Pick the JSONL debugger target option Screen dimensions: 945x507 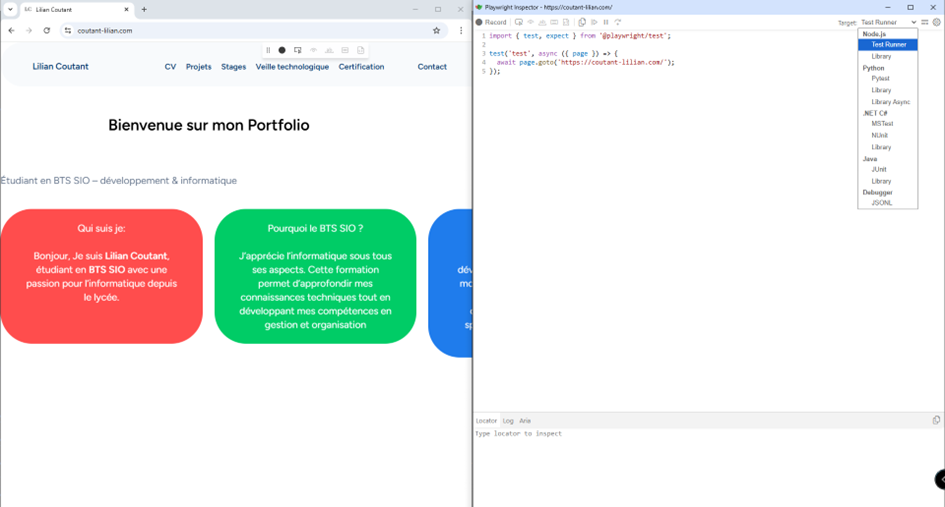pos(881,203)
